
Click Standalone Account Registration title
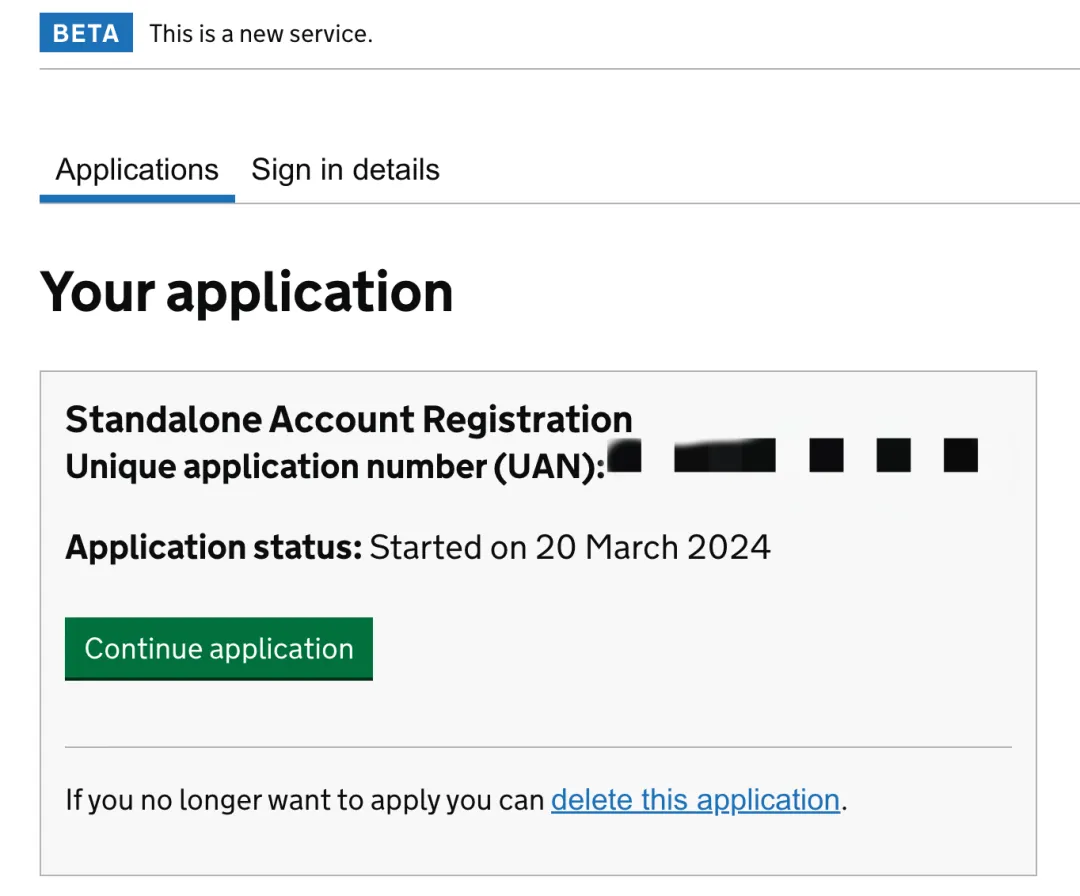coord(348,419)
